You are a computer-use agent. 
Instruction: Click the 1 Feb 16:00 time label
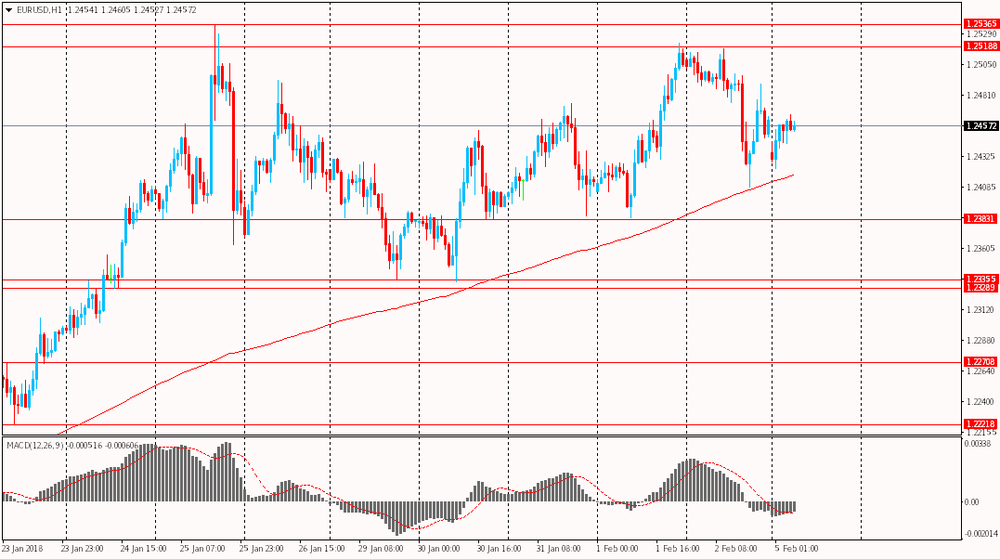coord(677,548)
